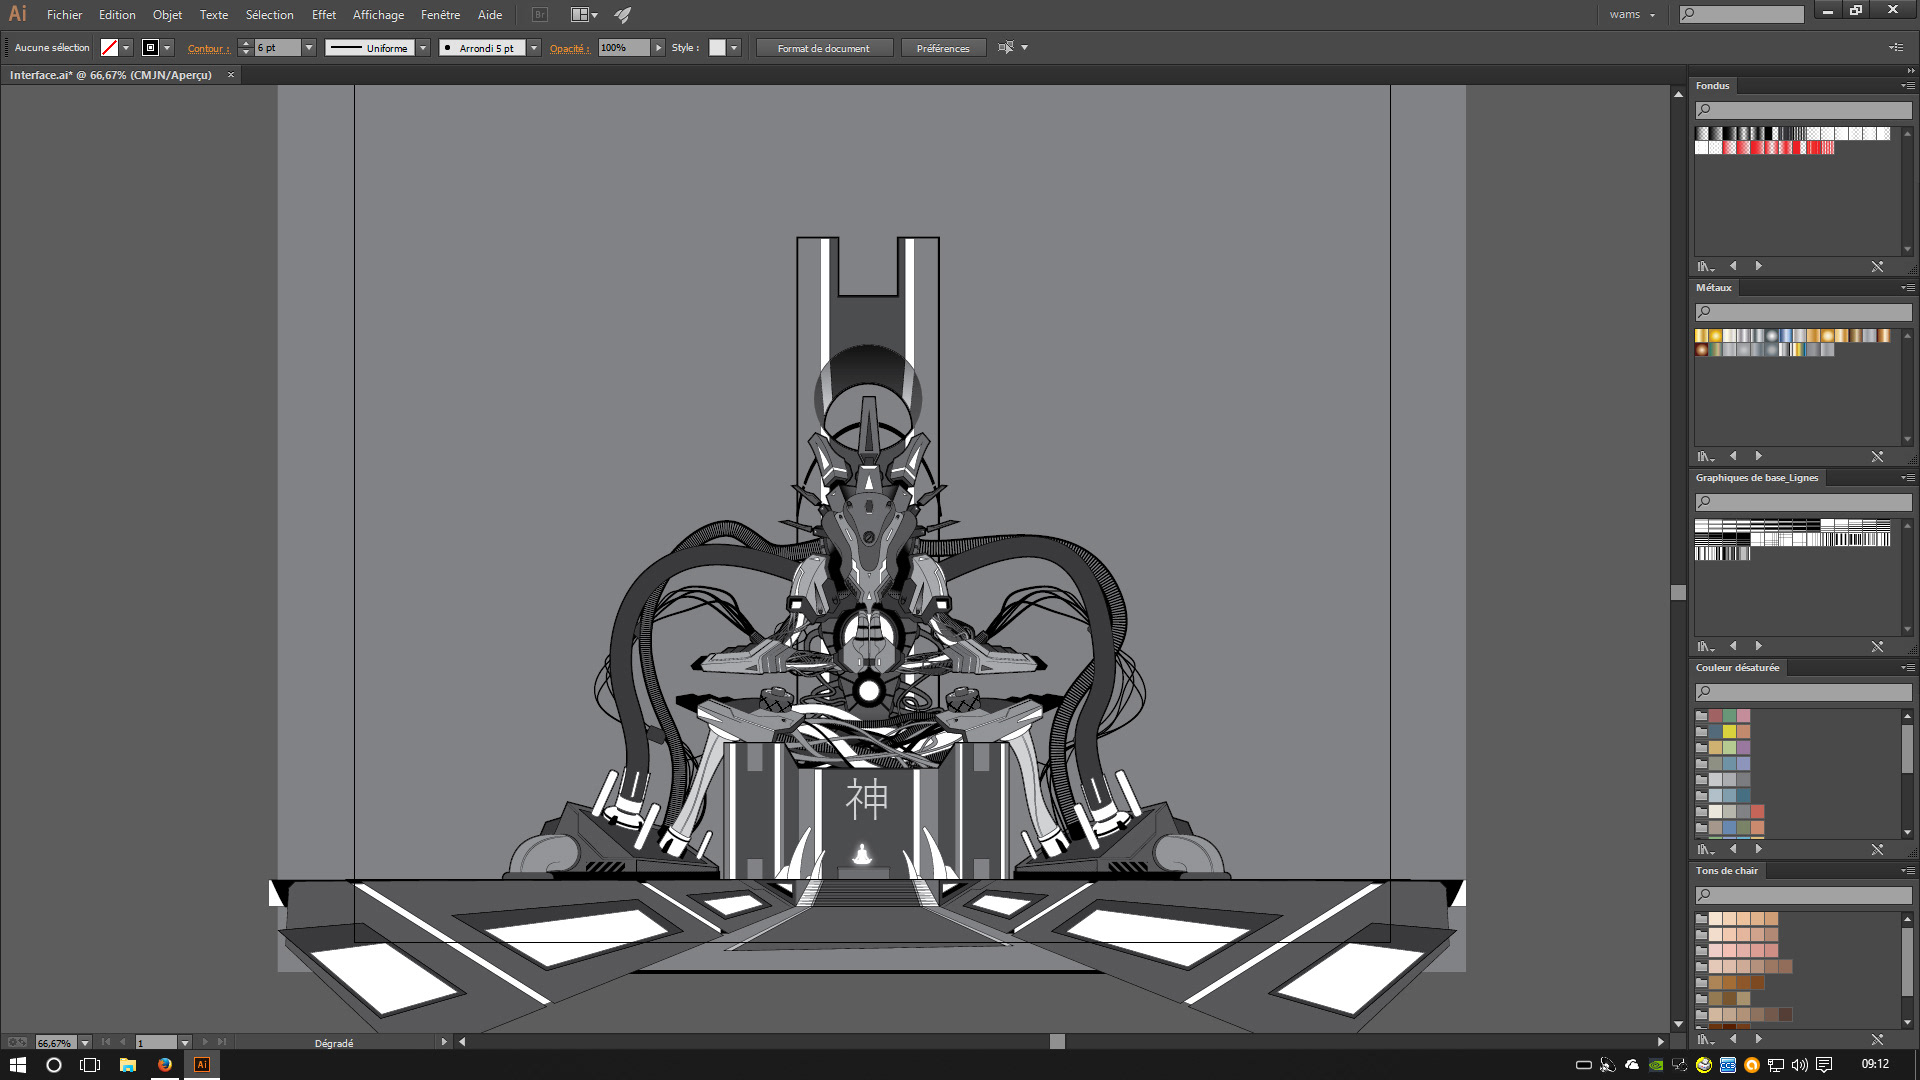Load previous swatch library in Tons de chair

pyautogui.click(x=1733, y=1039)
